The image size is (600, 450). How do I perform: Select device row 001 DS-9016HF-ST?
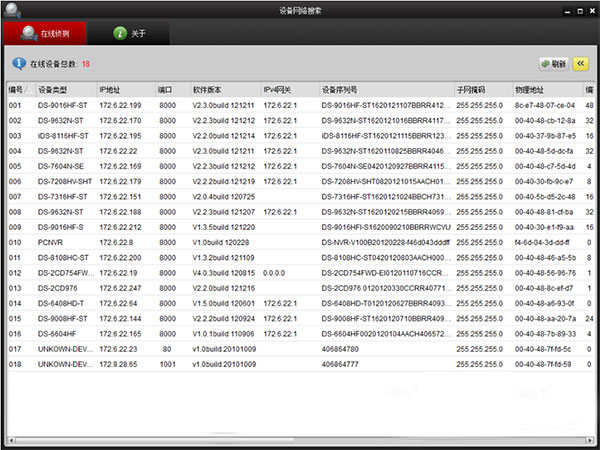pyautogui.click(x=300, y=105)
